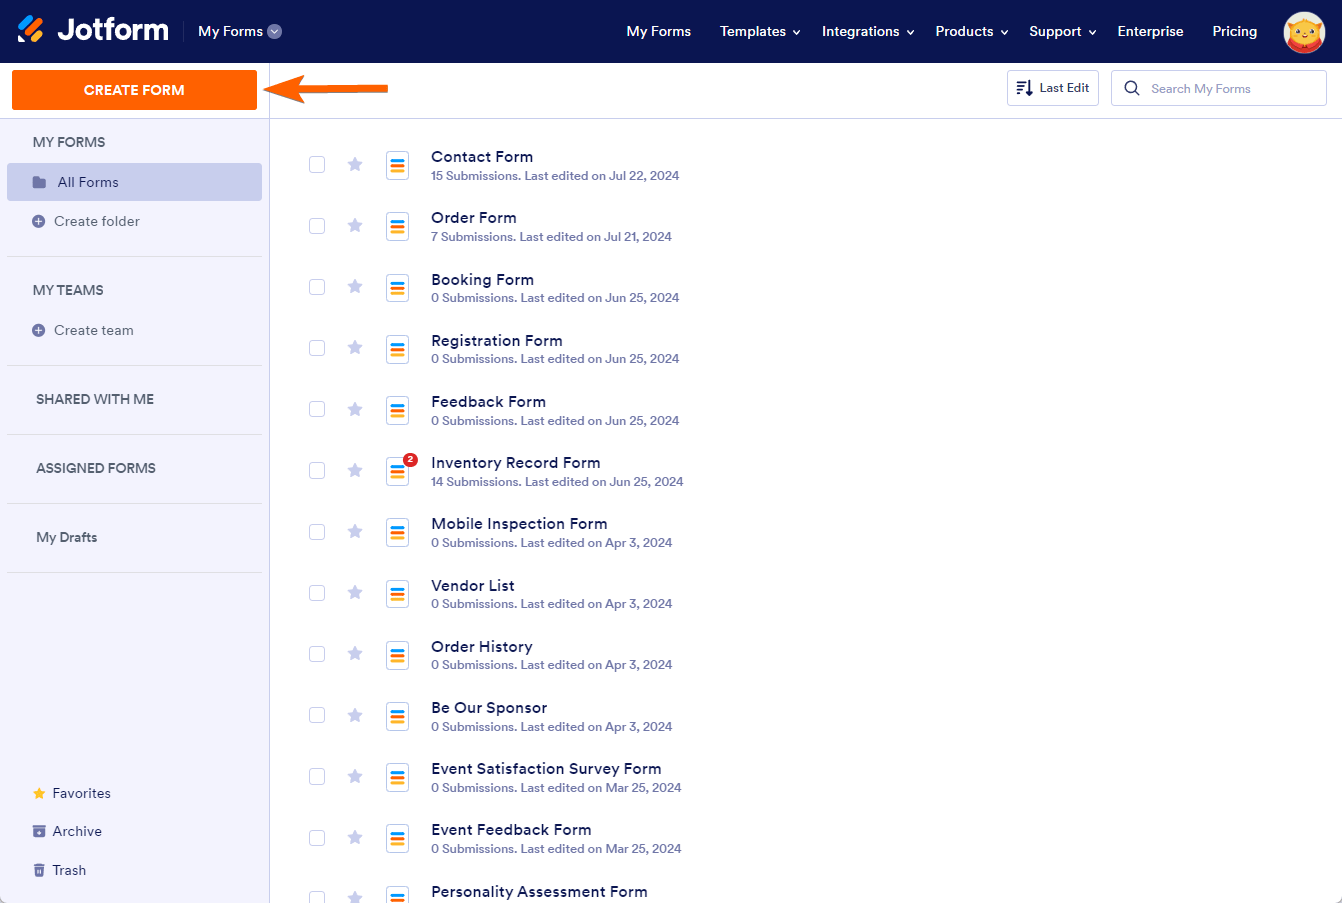
Task: Open the Enterprise page
Action: pos(1150,31)
